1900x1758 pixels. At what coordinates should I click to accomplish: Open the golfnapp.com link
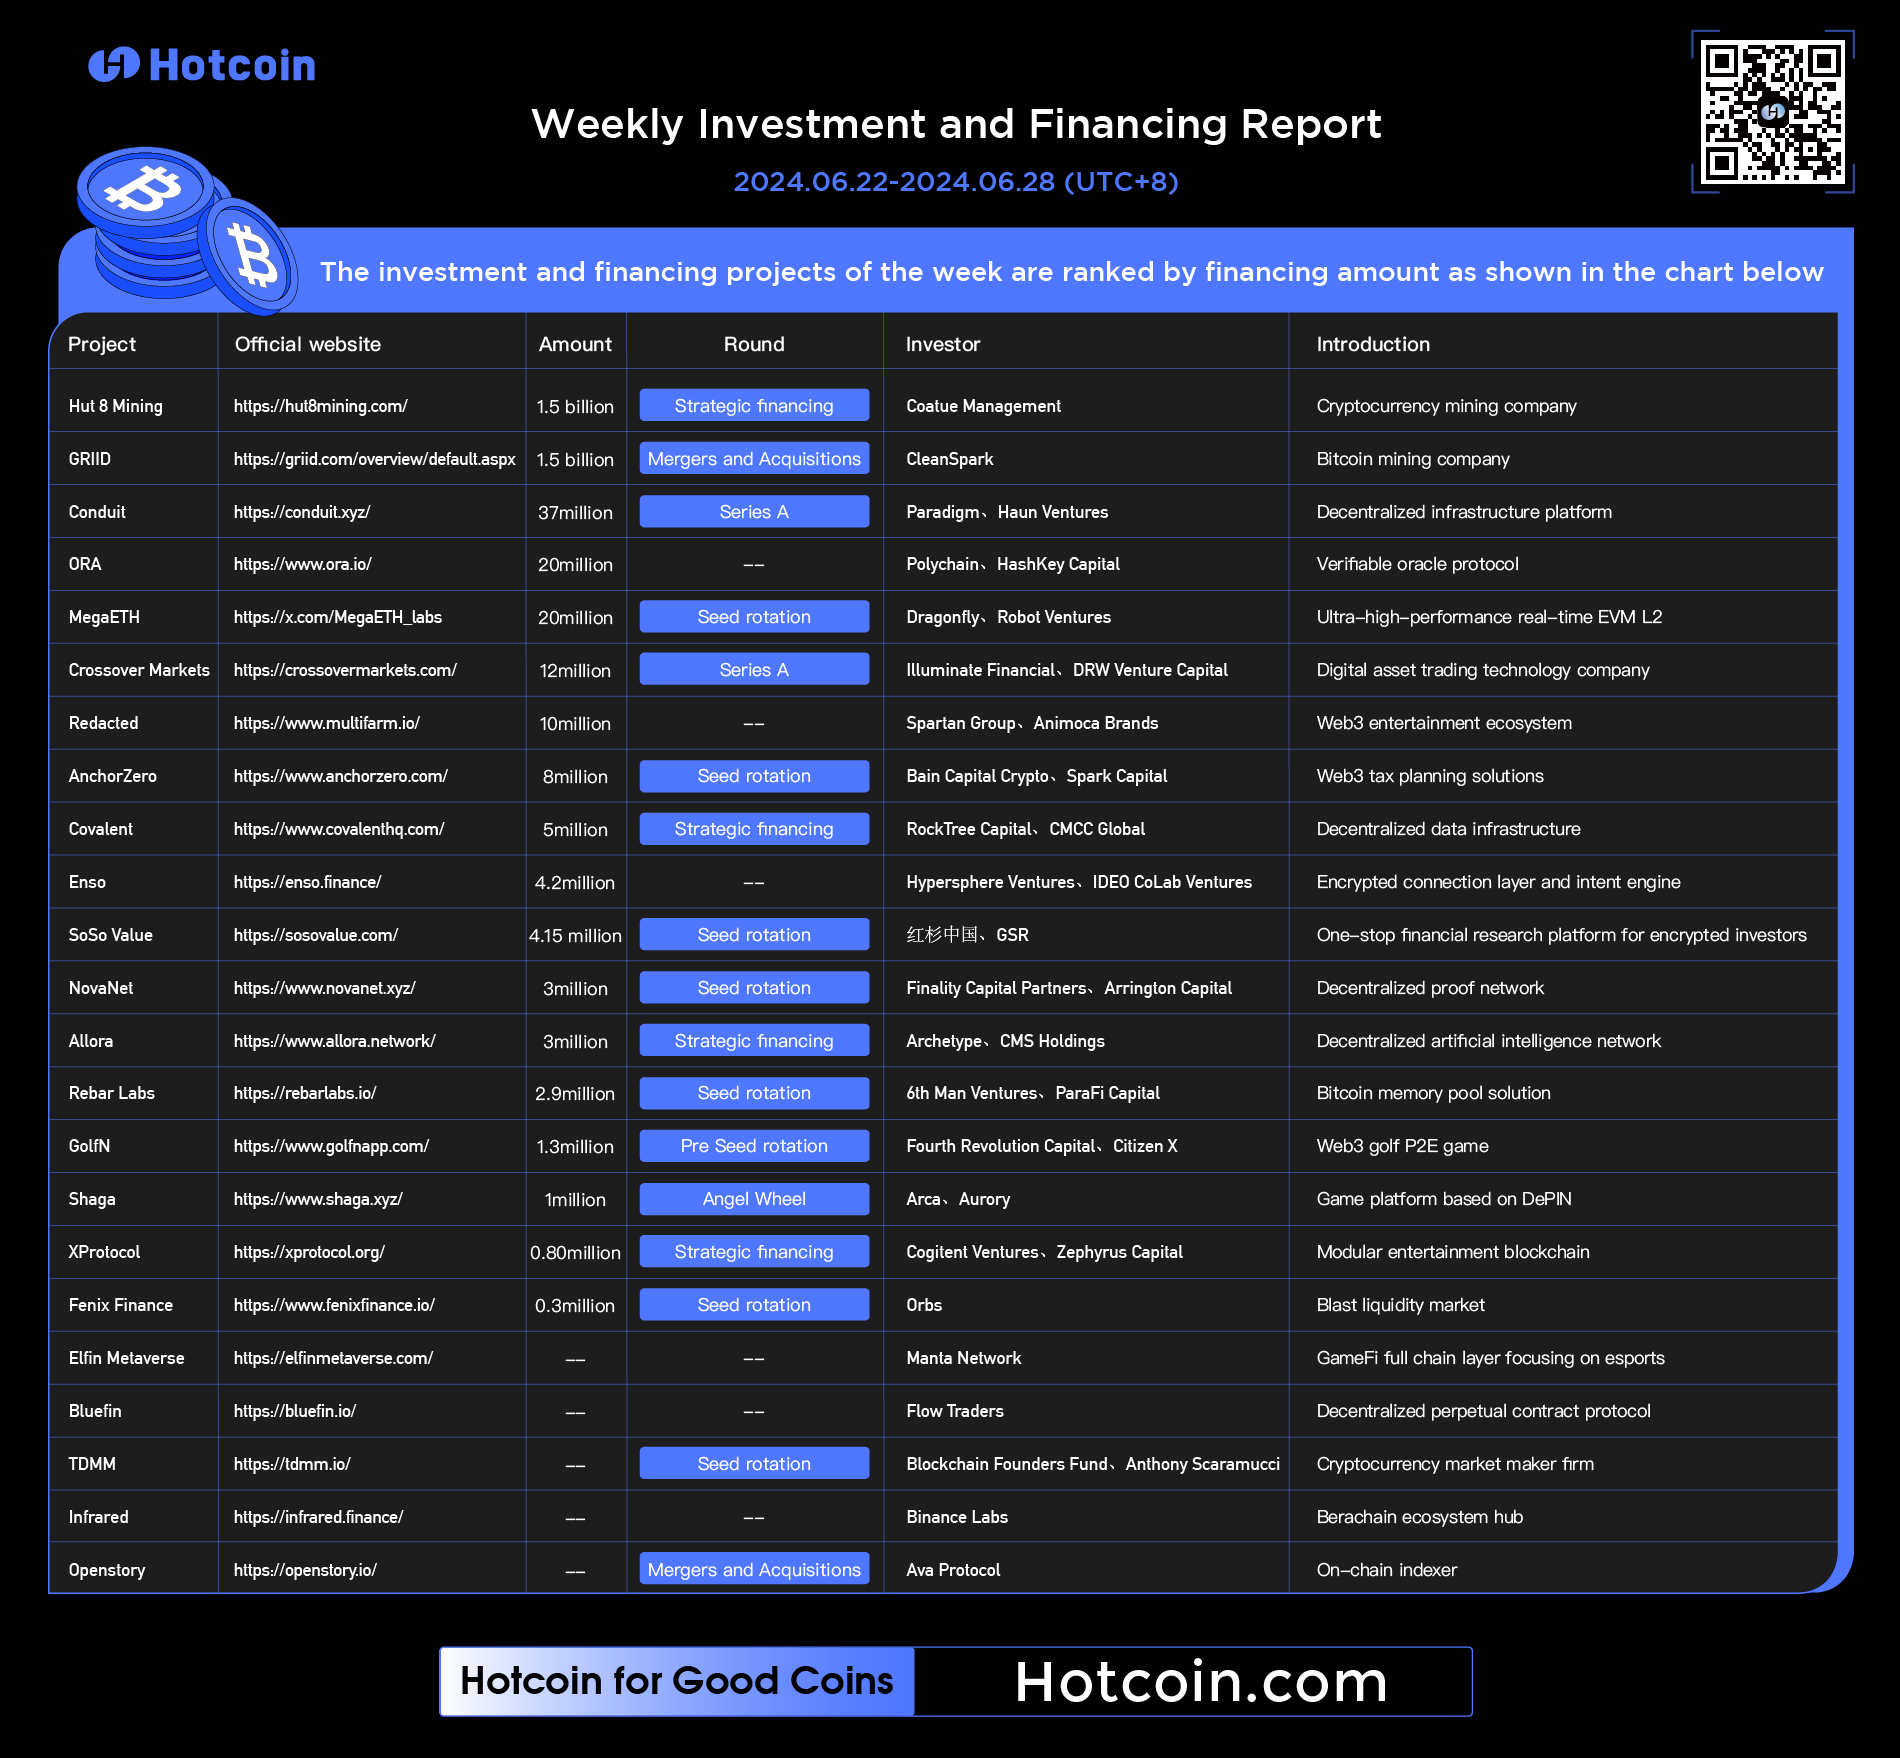coord(331,1146)
